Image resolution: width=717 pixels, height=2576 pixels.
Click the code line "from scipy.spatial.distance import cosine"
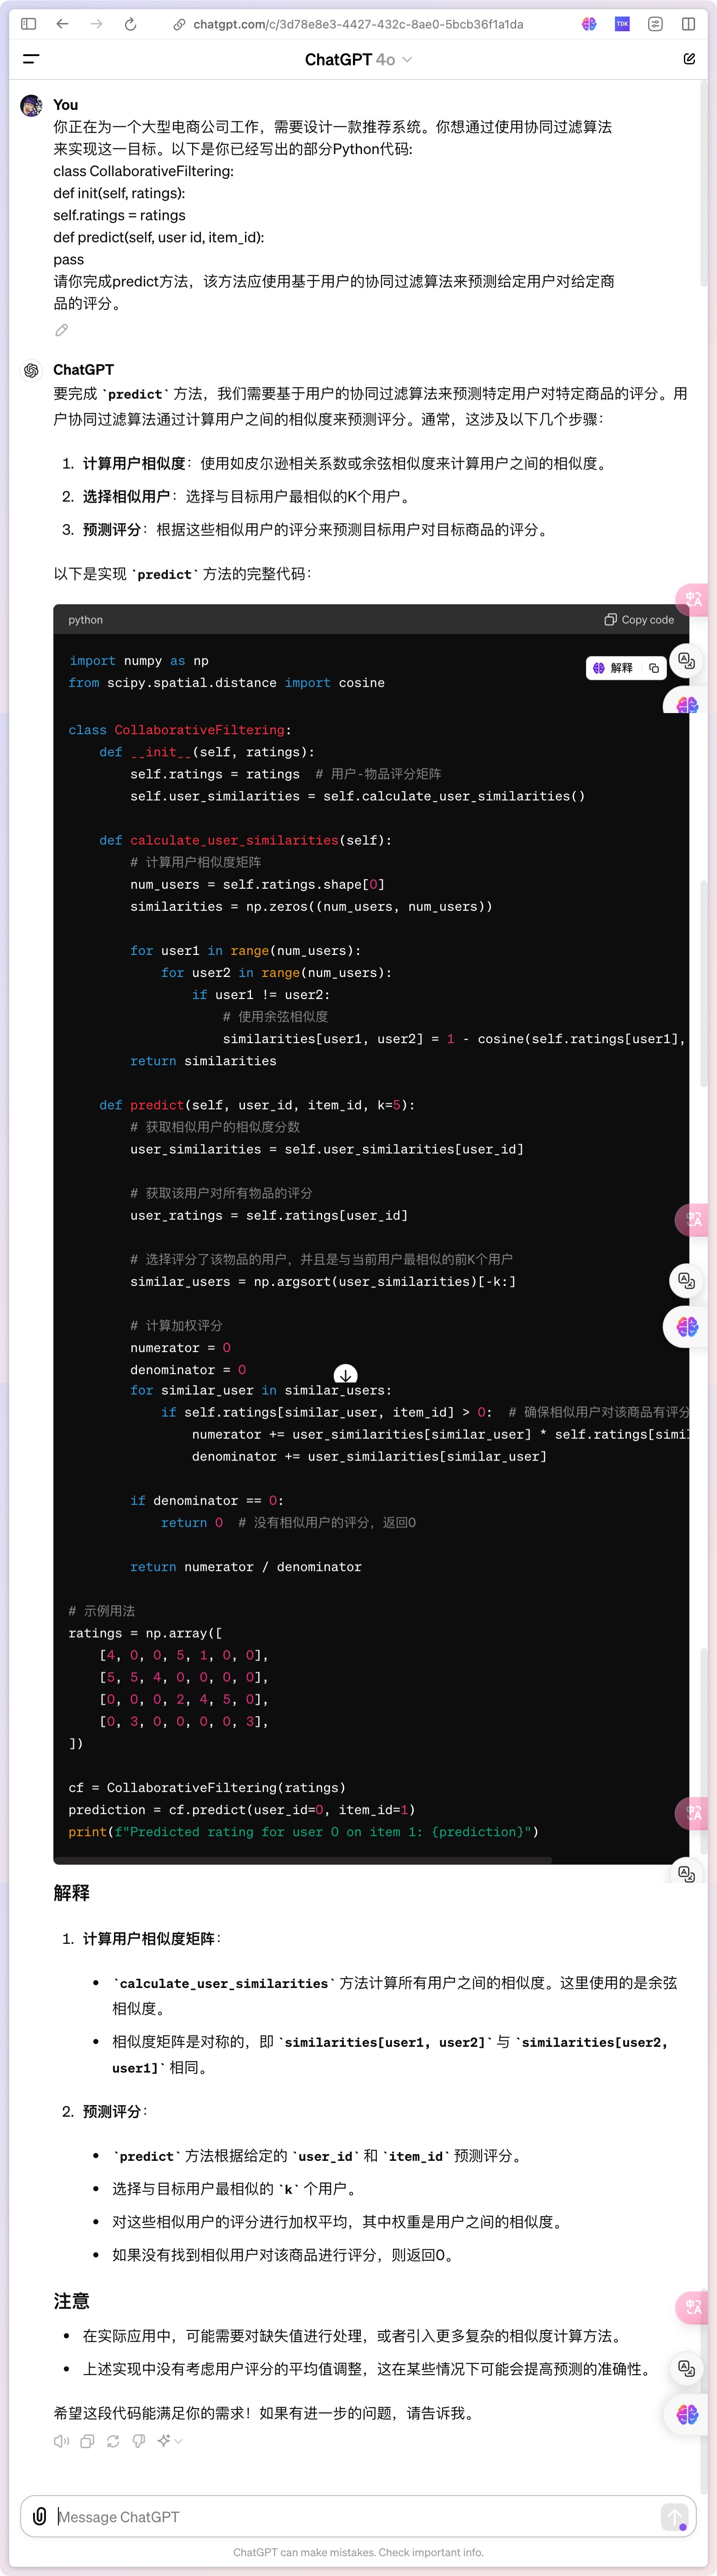click(x=226, y=683)
